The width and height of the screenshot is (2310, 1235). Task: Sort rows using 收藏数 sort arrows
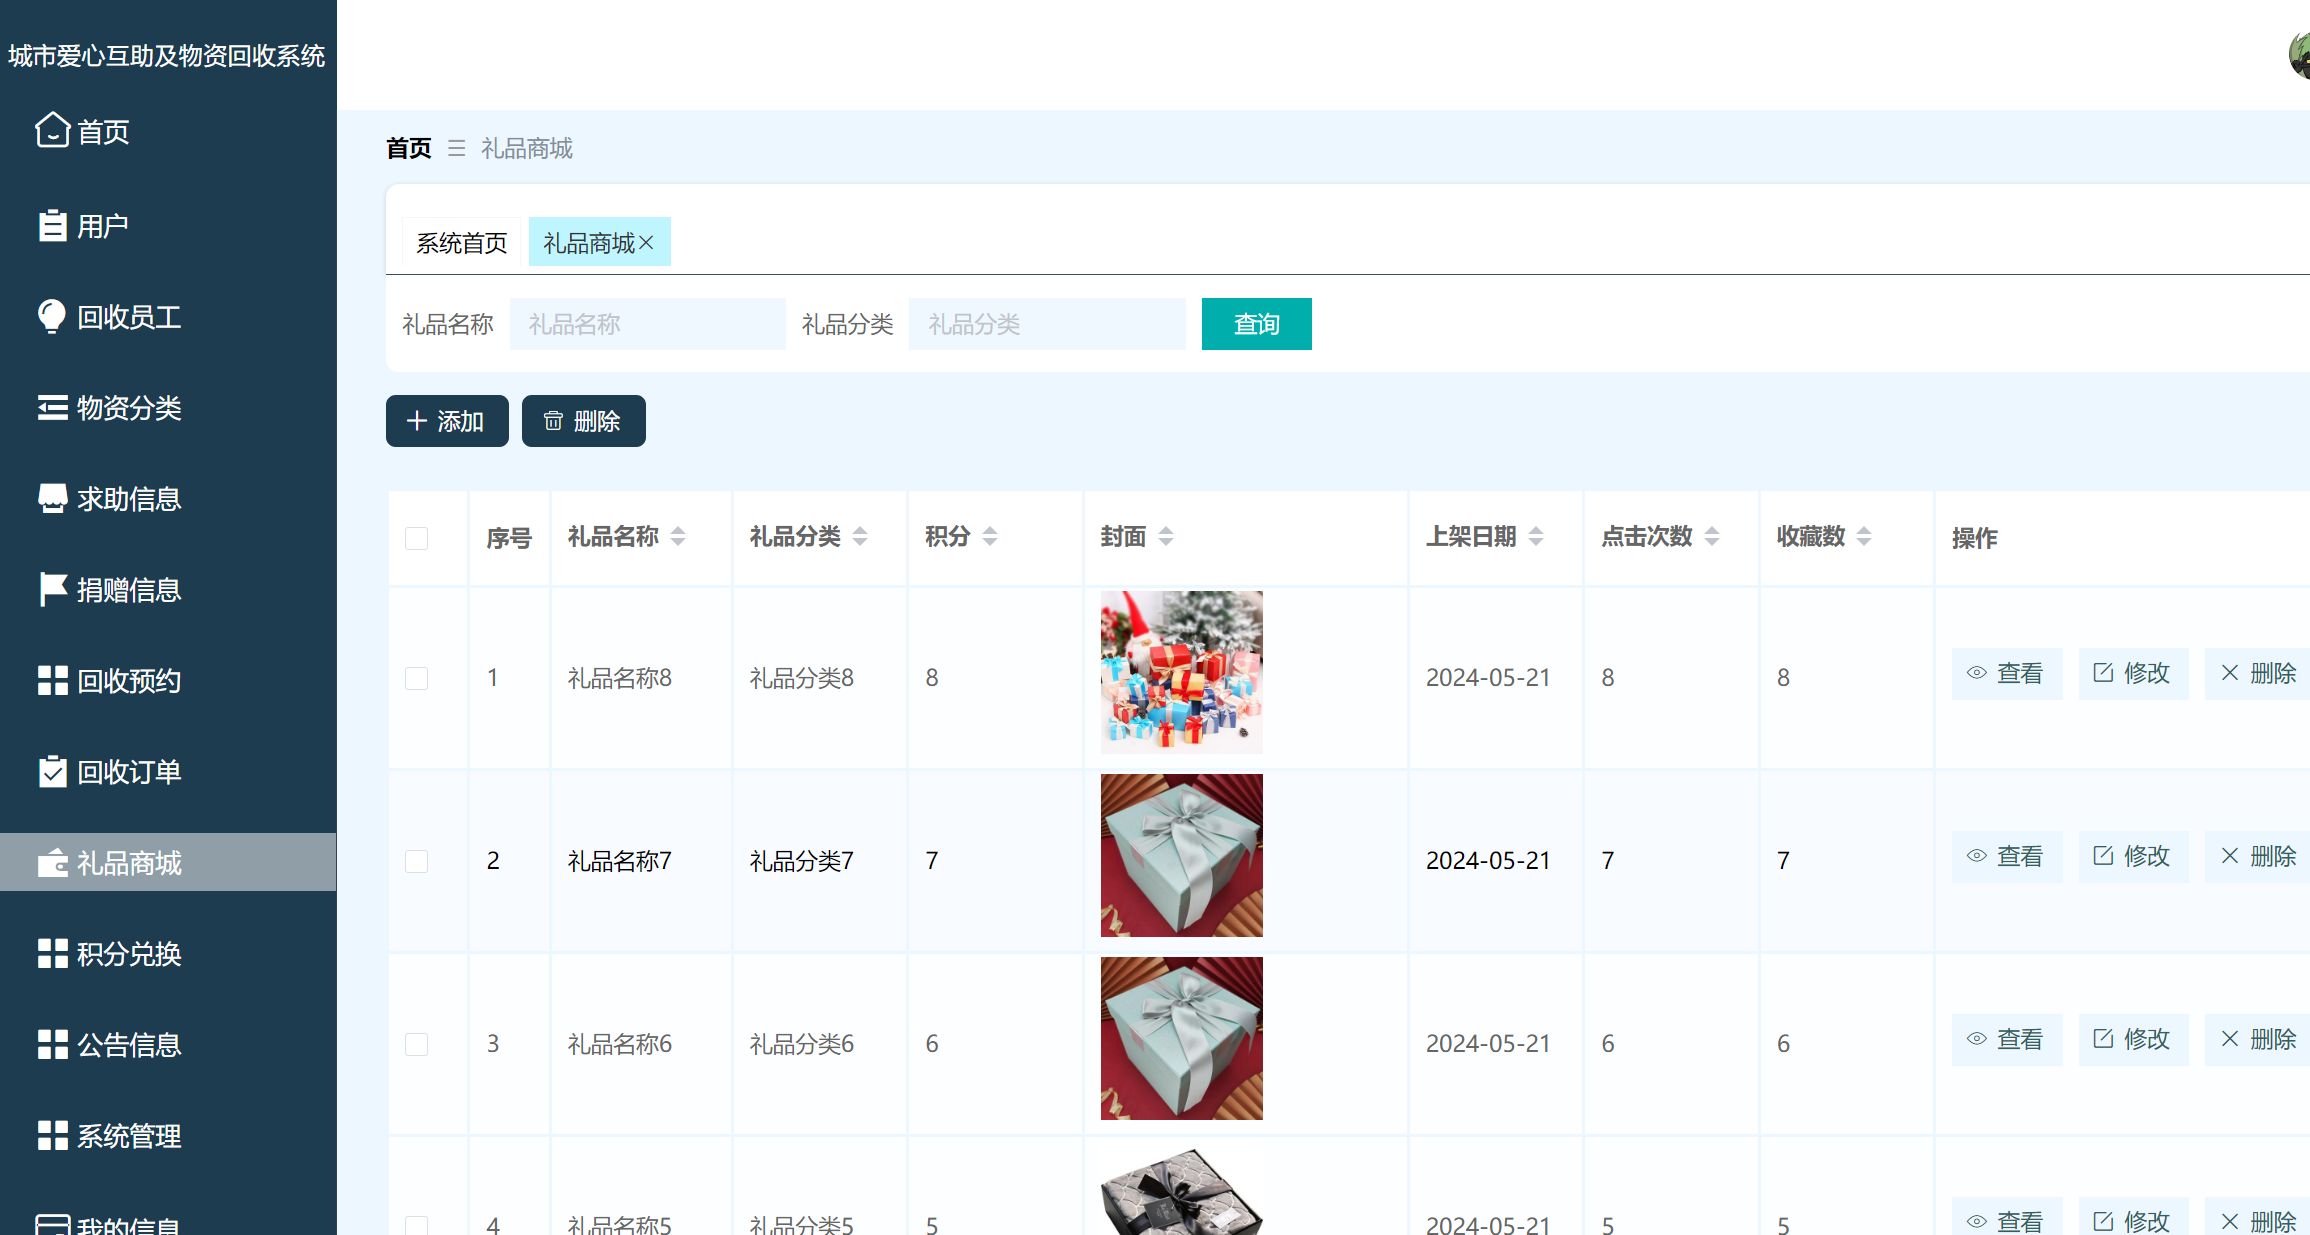tap(1864, 536)
